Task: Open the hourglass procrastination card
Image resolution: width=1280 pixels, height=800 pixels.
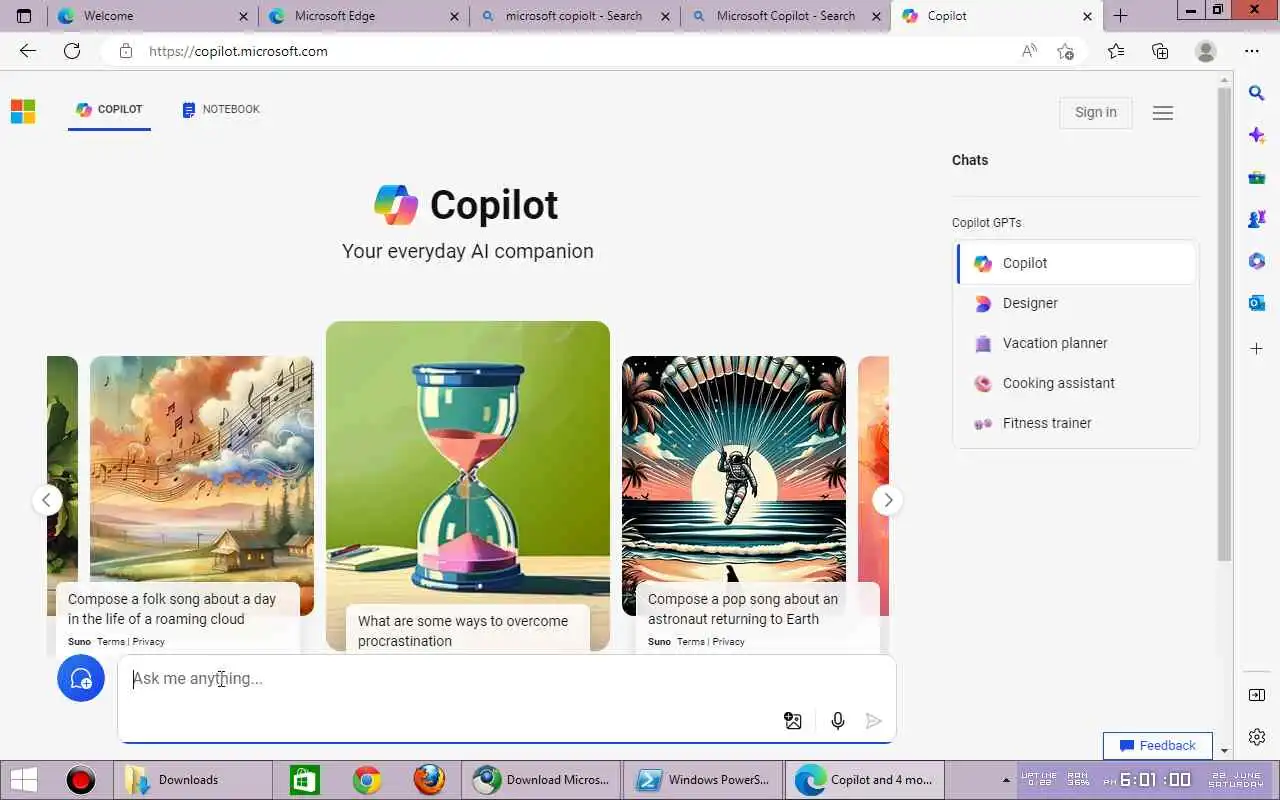Action: point(468,486)
